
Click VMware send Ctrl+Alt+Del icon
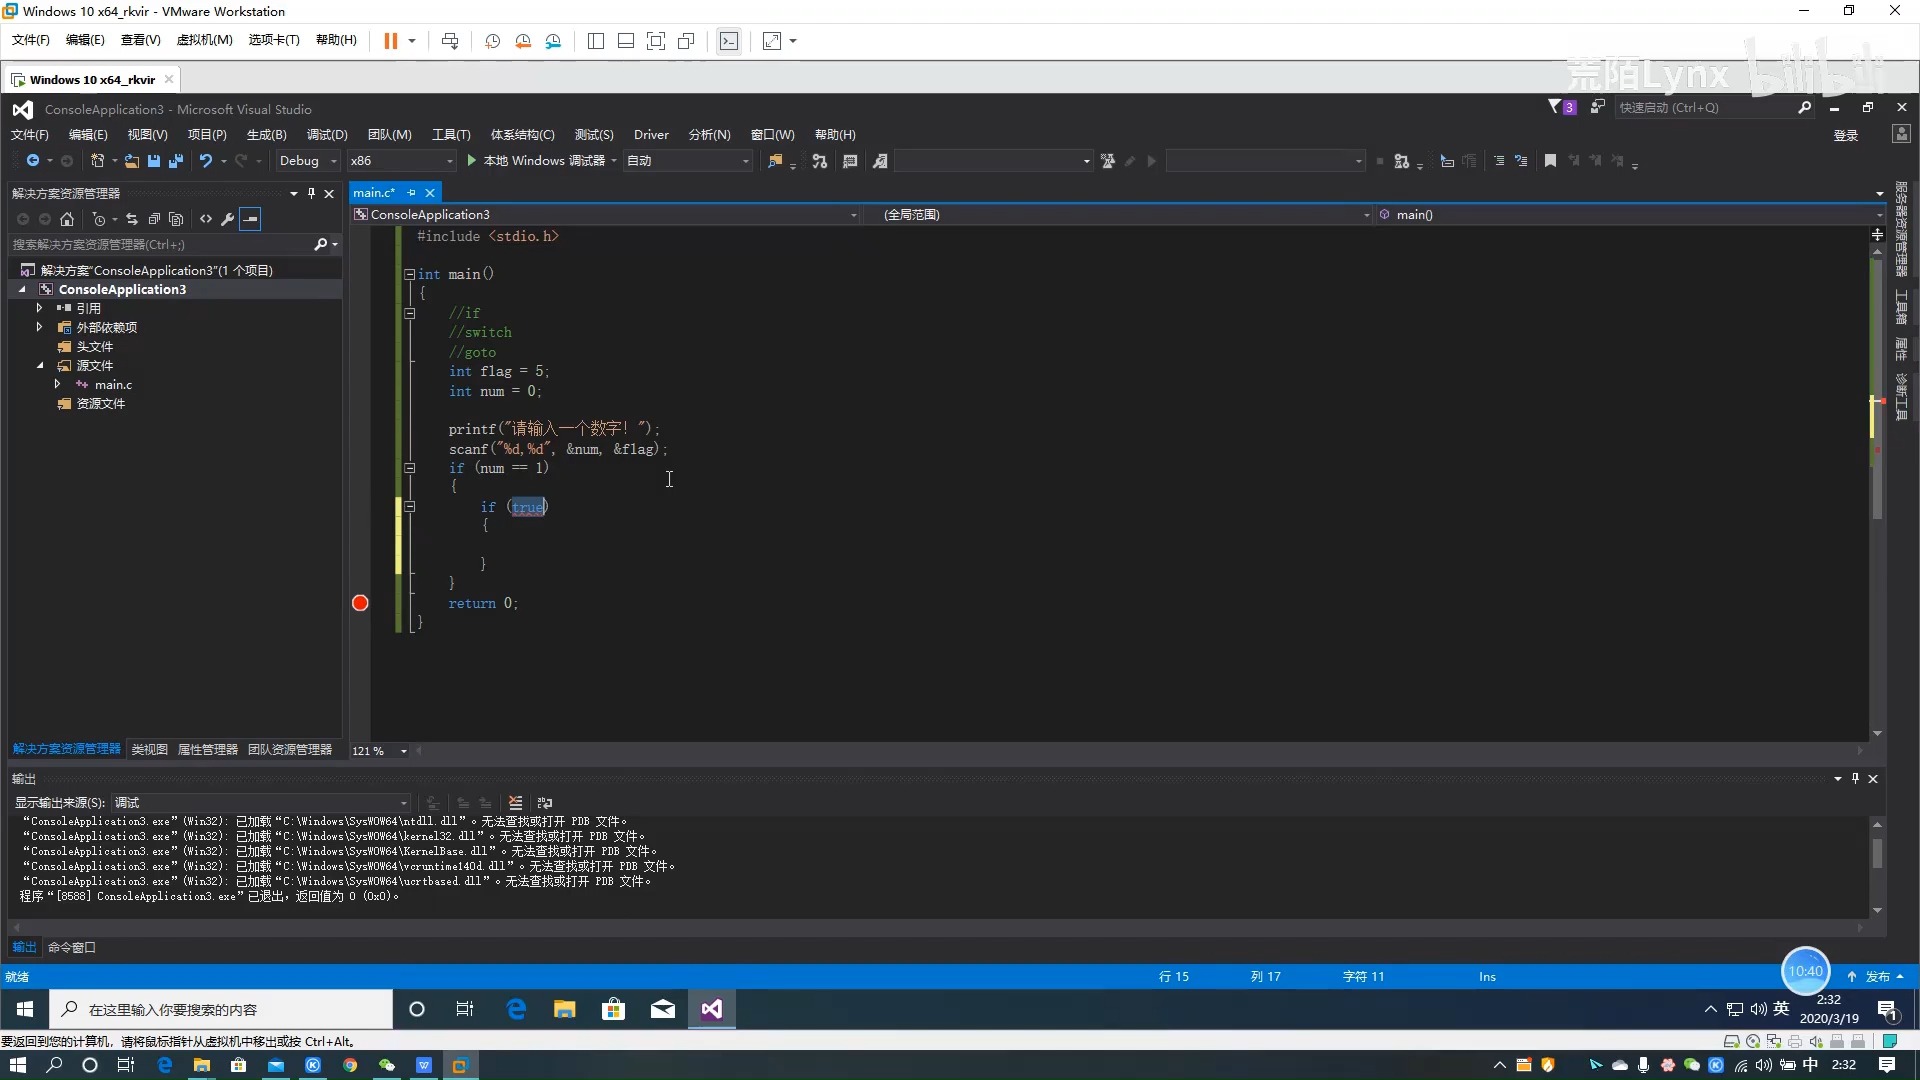(450, 41)
